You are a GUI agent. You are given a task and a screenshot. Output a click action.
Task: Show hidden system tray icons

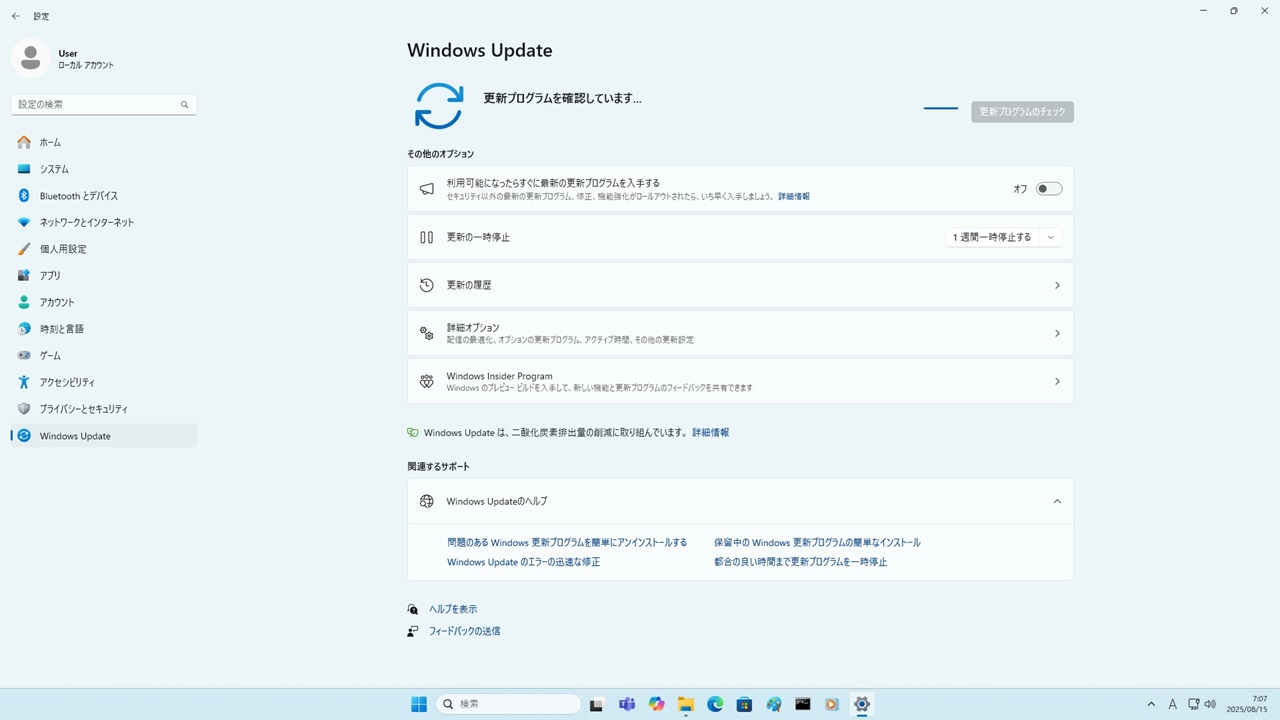(1151, 704)
